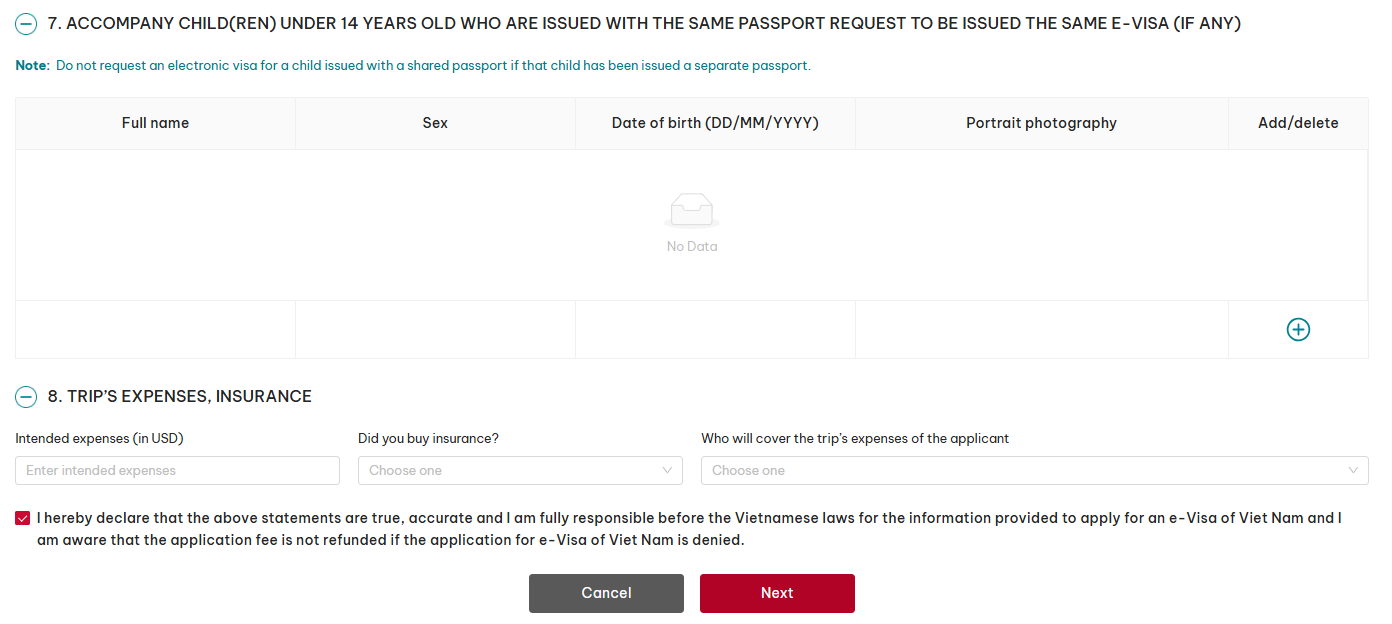Click the Portrait photography column header
Image resolution: width=1392 pixels, height=624 pixels.
[x=1041, y=123]
